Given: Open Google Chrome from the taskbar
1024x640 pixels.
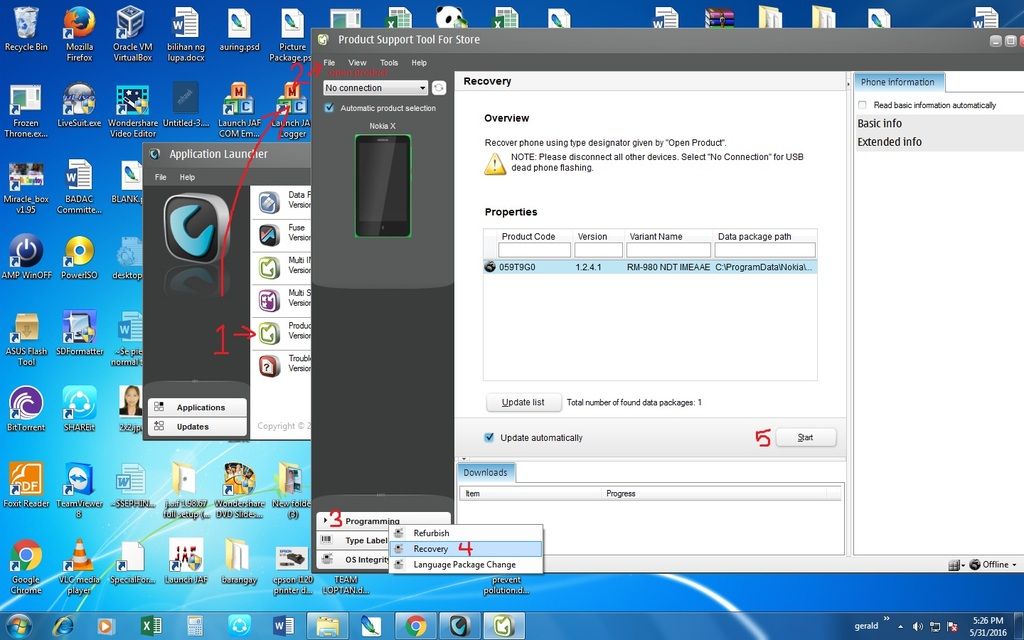Looking at the screenshot, I should click(415, 625).
